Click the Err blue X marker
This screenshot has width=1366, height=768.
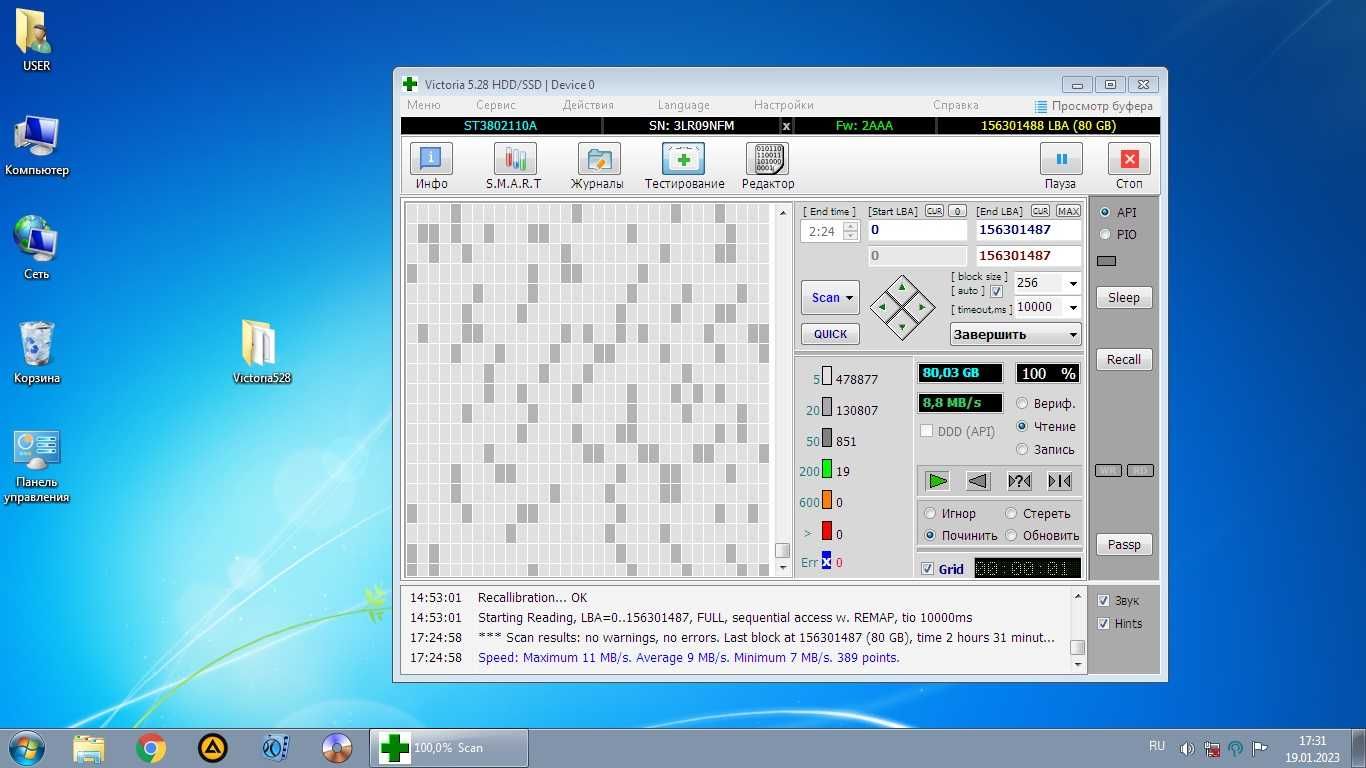827,562
